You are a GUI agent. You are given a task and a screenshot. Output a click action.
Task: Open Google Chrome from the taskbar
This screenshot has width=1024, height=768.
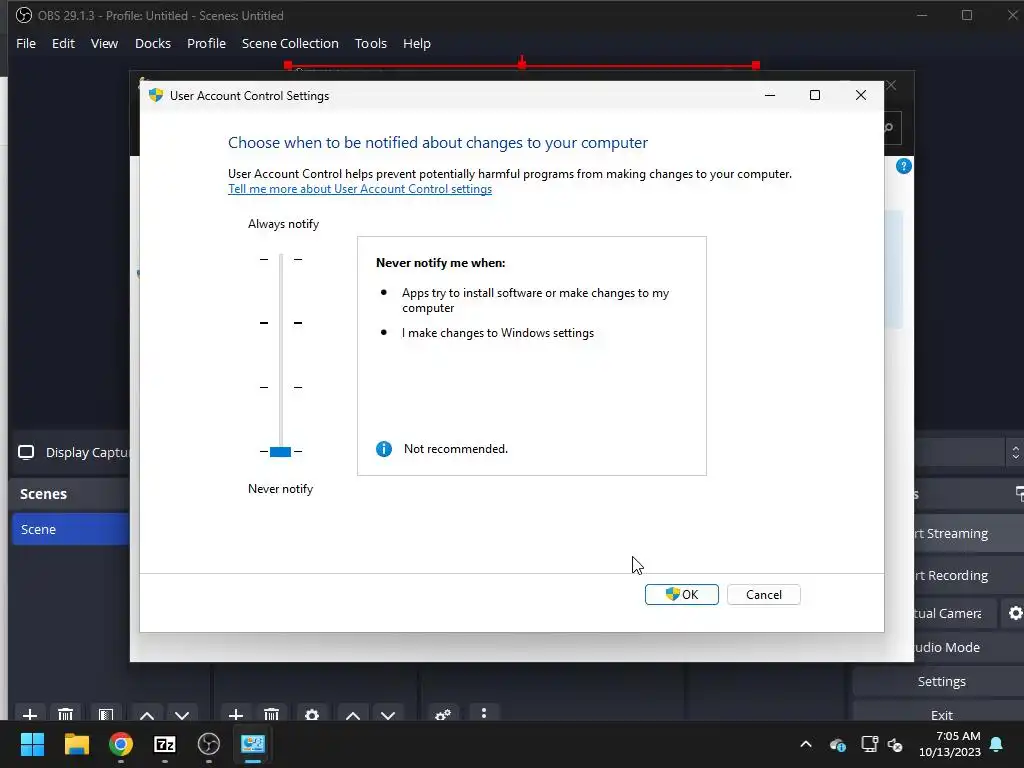121,744
